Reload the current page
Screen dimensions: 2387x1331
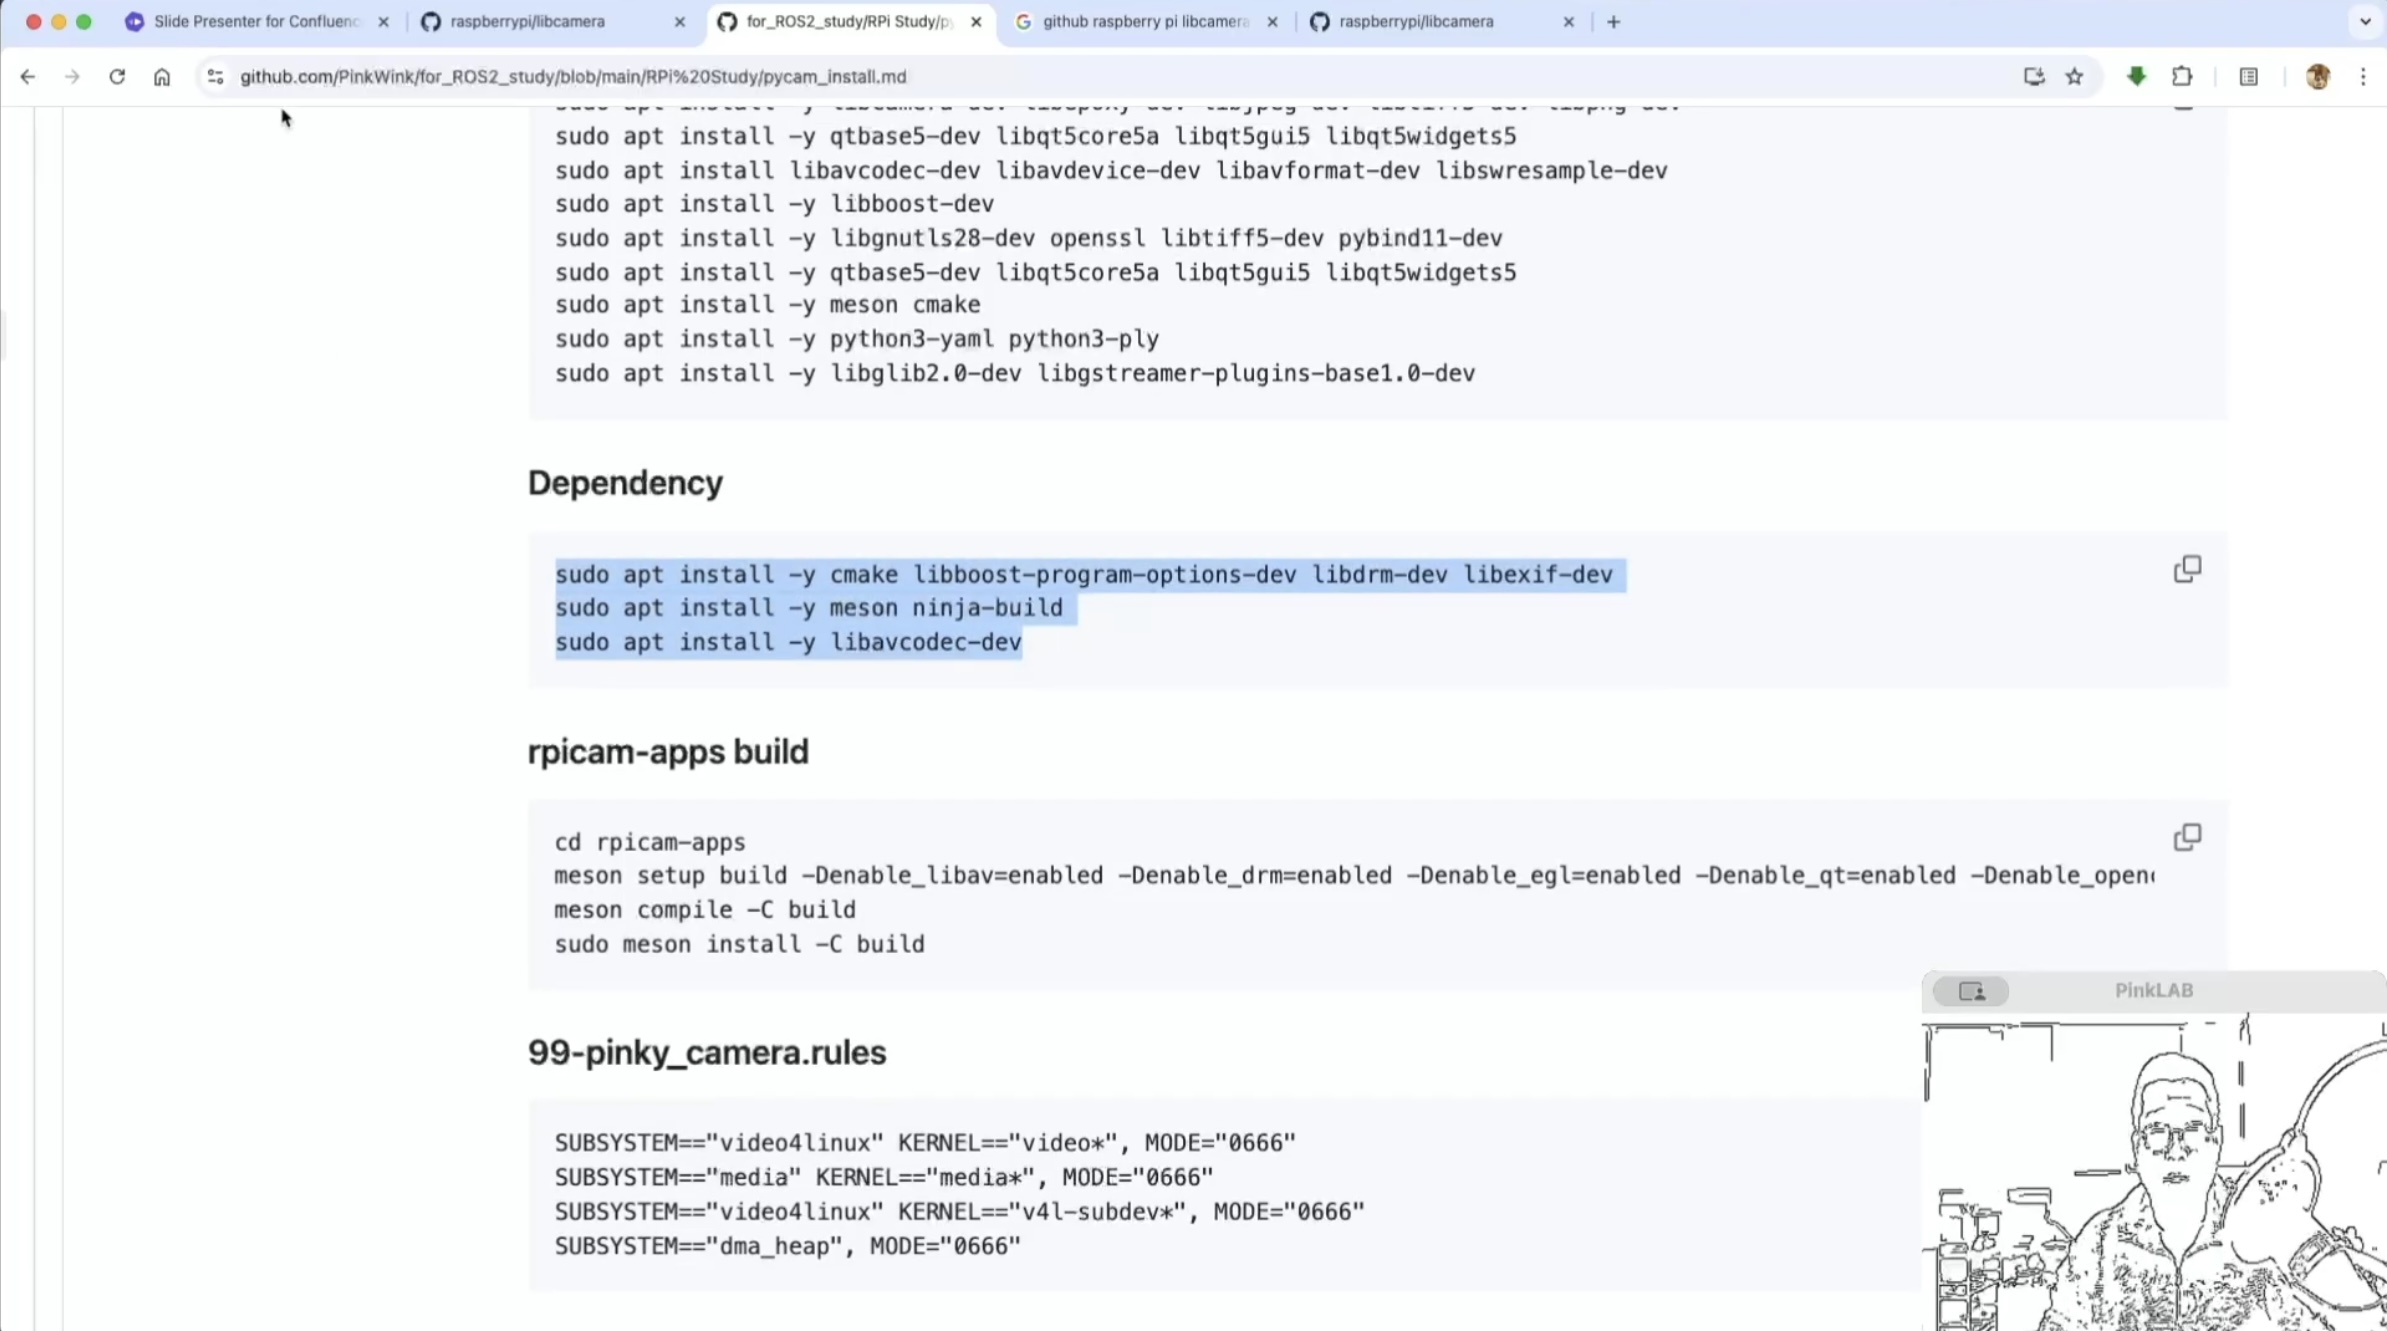(117, 77)
